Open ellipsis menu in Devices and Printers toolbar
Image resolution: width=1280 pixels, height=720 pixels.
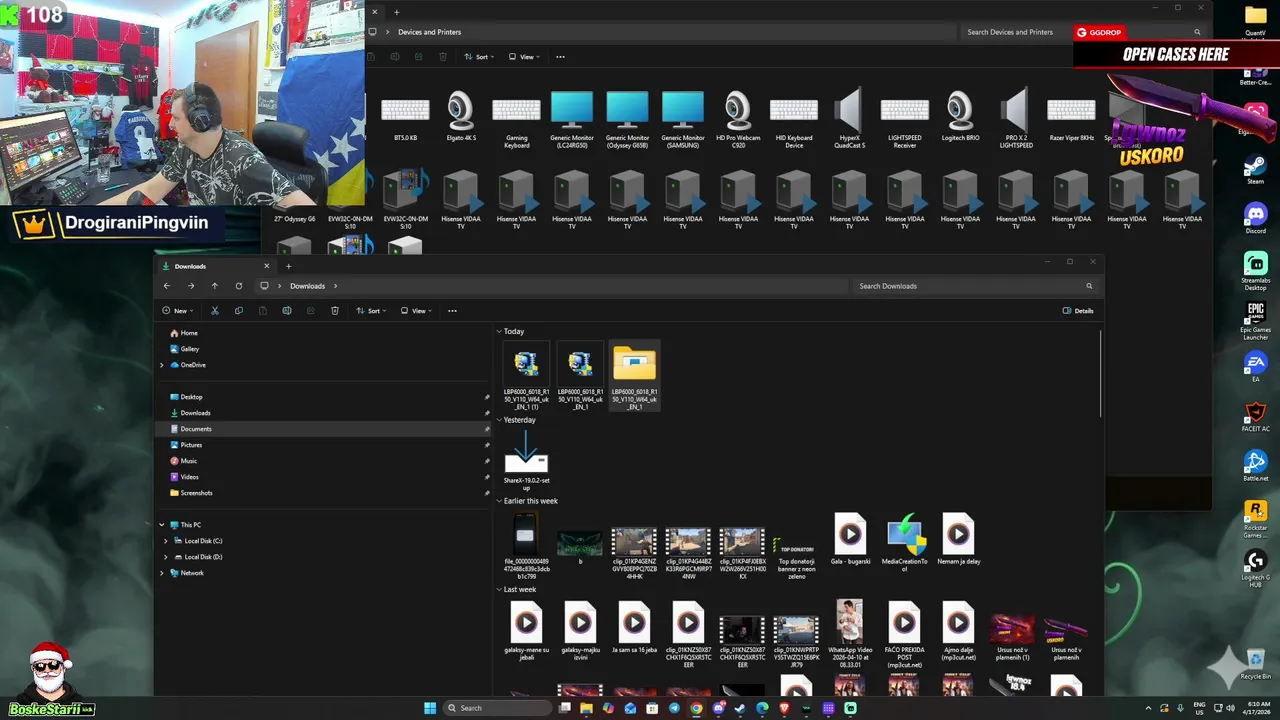[x=560, y=57]
